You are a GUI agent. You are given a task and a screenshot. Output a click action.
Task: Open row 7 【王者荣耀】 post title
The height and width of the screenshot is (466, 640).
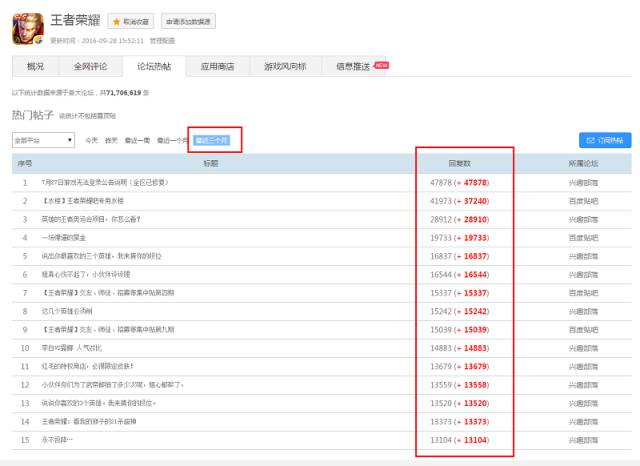(x=108, y=293)
